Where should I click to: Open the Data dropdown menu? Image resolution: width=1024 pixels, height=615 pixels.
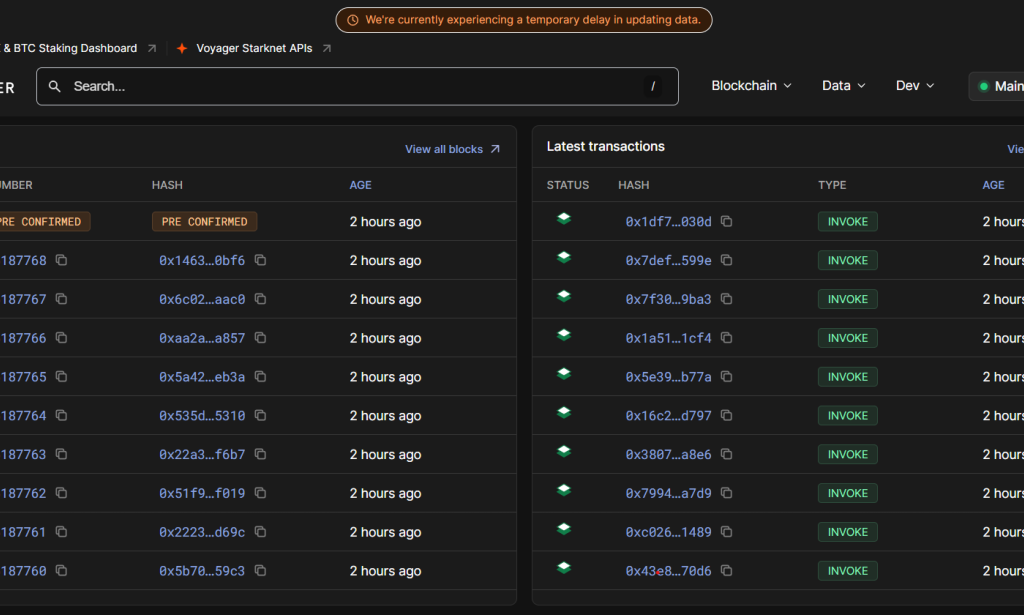[843, 86]
